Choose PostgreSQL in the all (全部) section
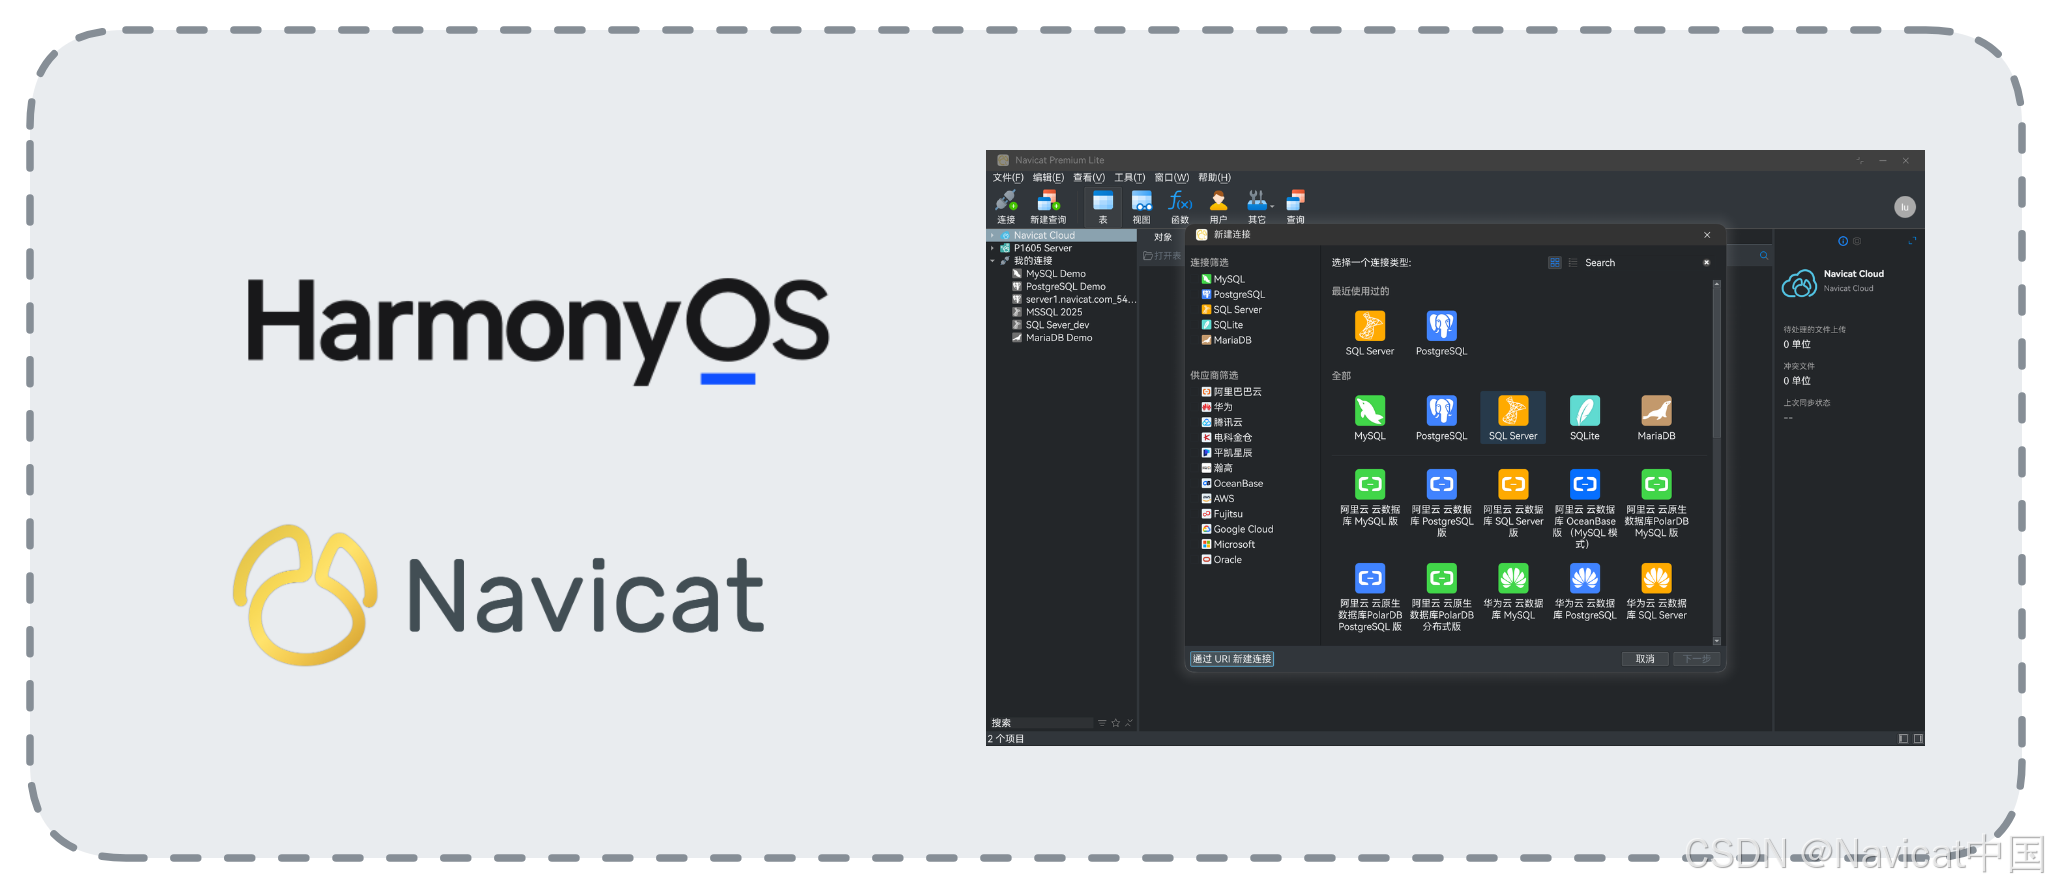This screenshot has width=2051, height=888. click(1441, 418)
